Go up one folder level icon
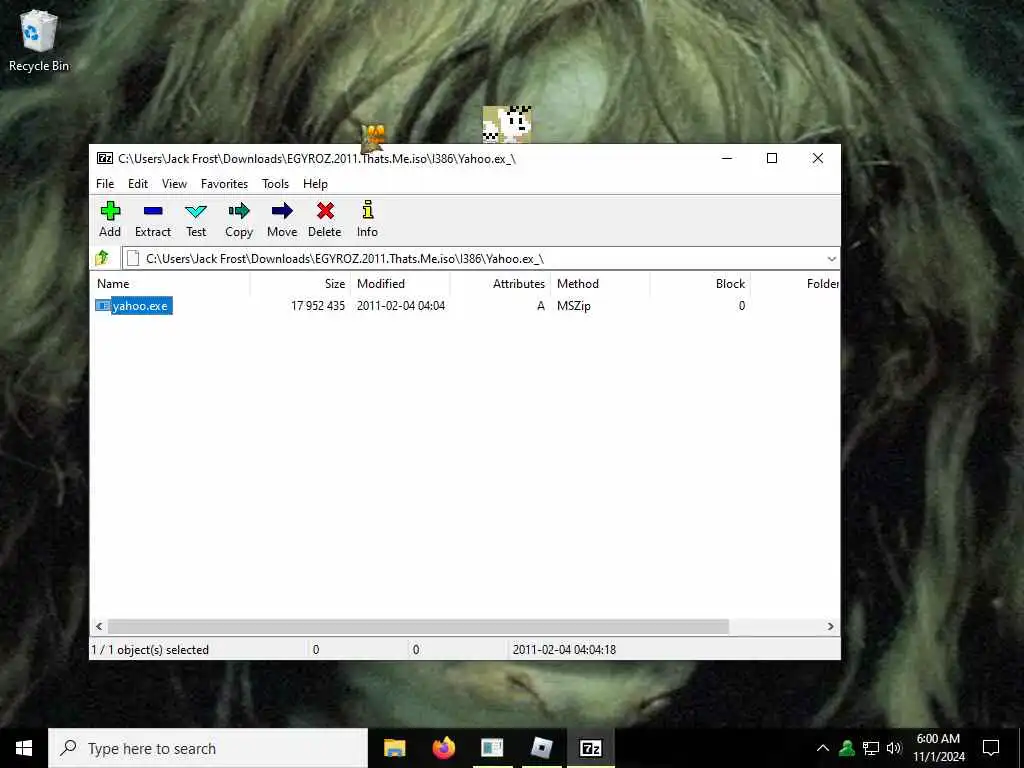The width and height of the screenshot is (1024, 768). 103,258
